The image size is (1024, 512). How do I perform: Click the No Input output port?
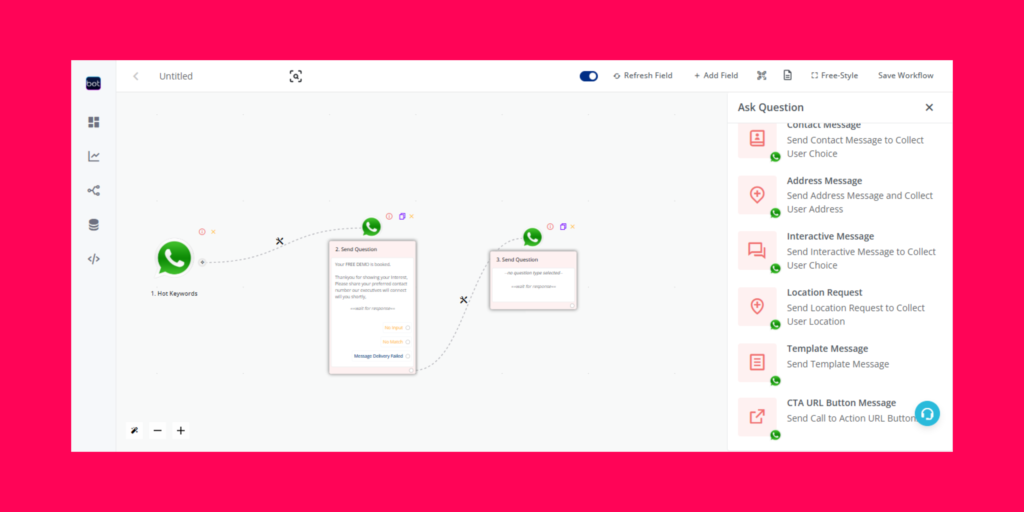408,328
